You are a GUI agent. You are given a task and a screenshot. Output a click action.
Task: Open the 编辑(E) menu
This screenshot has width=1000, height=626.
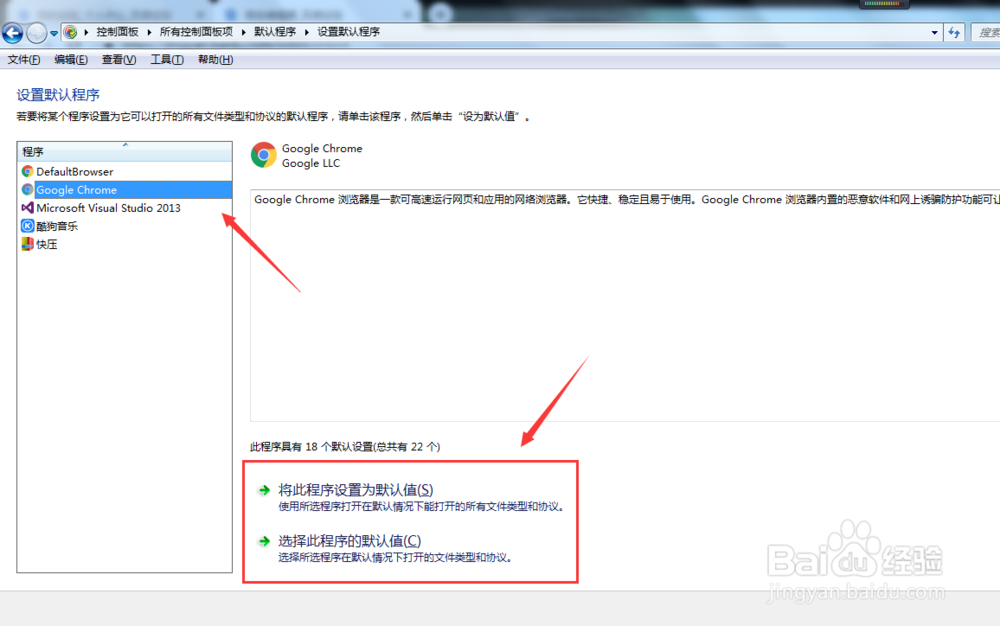[x=71, y=59]
